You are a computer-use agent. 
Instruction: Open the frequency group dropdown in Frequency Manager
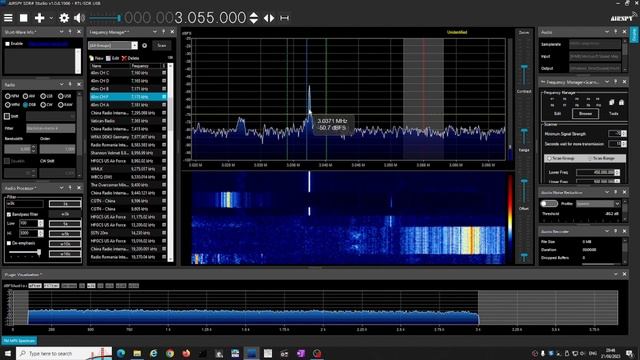tap(113, 45)
